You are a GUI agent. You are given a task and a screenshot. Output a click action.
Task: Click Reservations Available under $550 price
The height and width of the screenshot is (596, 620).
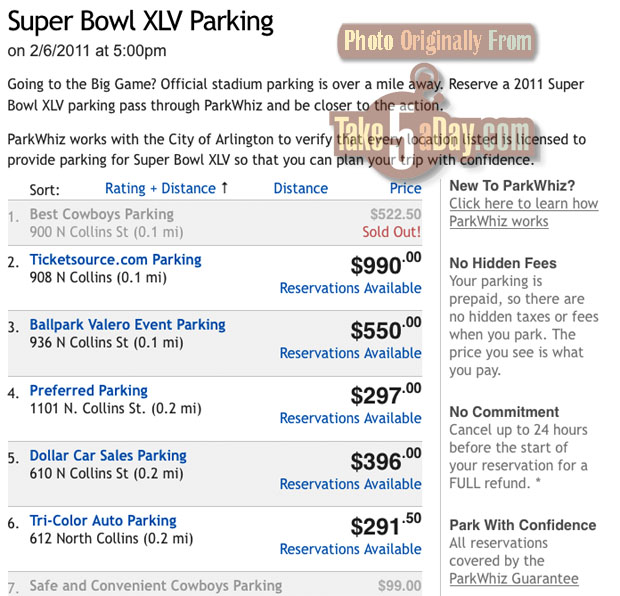click(350, 353)
